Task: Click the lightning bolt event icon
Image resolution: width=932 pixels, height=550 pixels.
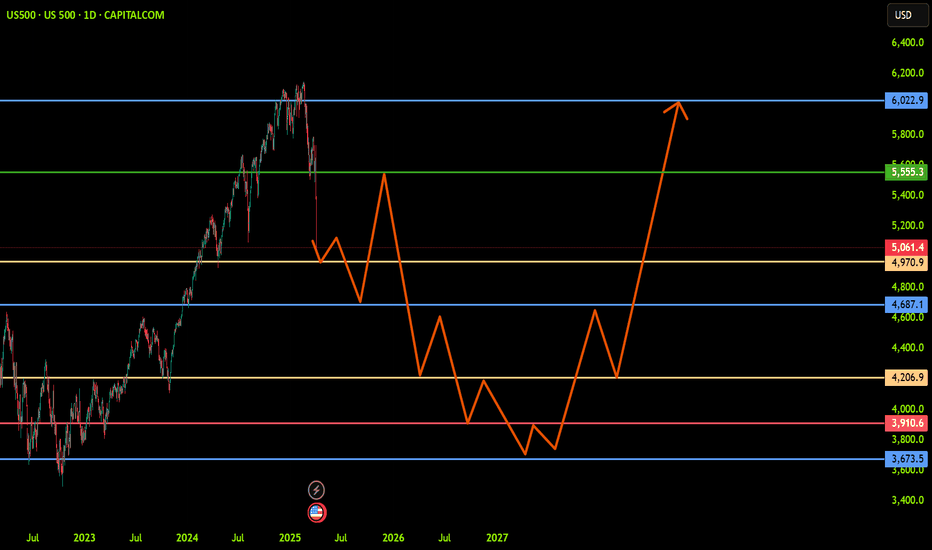Action: click(316, 490)
